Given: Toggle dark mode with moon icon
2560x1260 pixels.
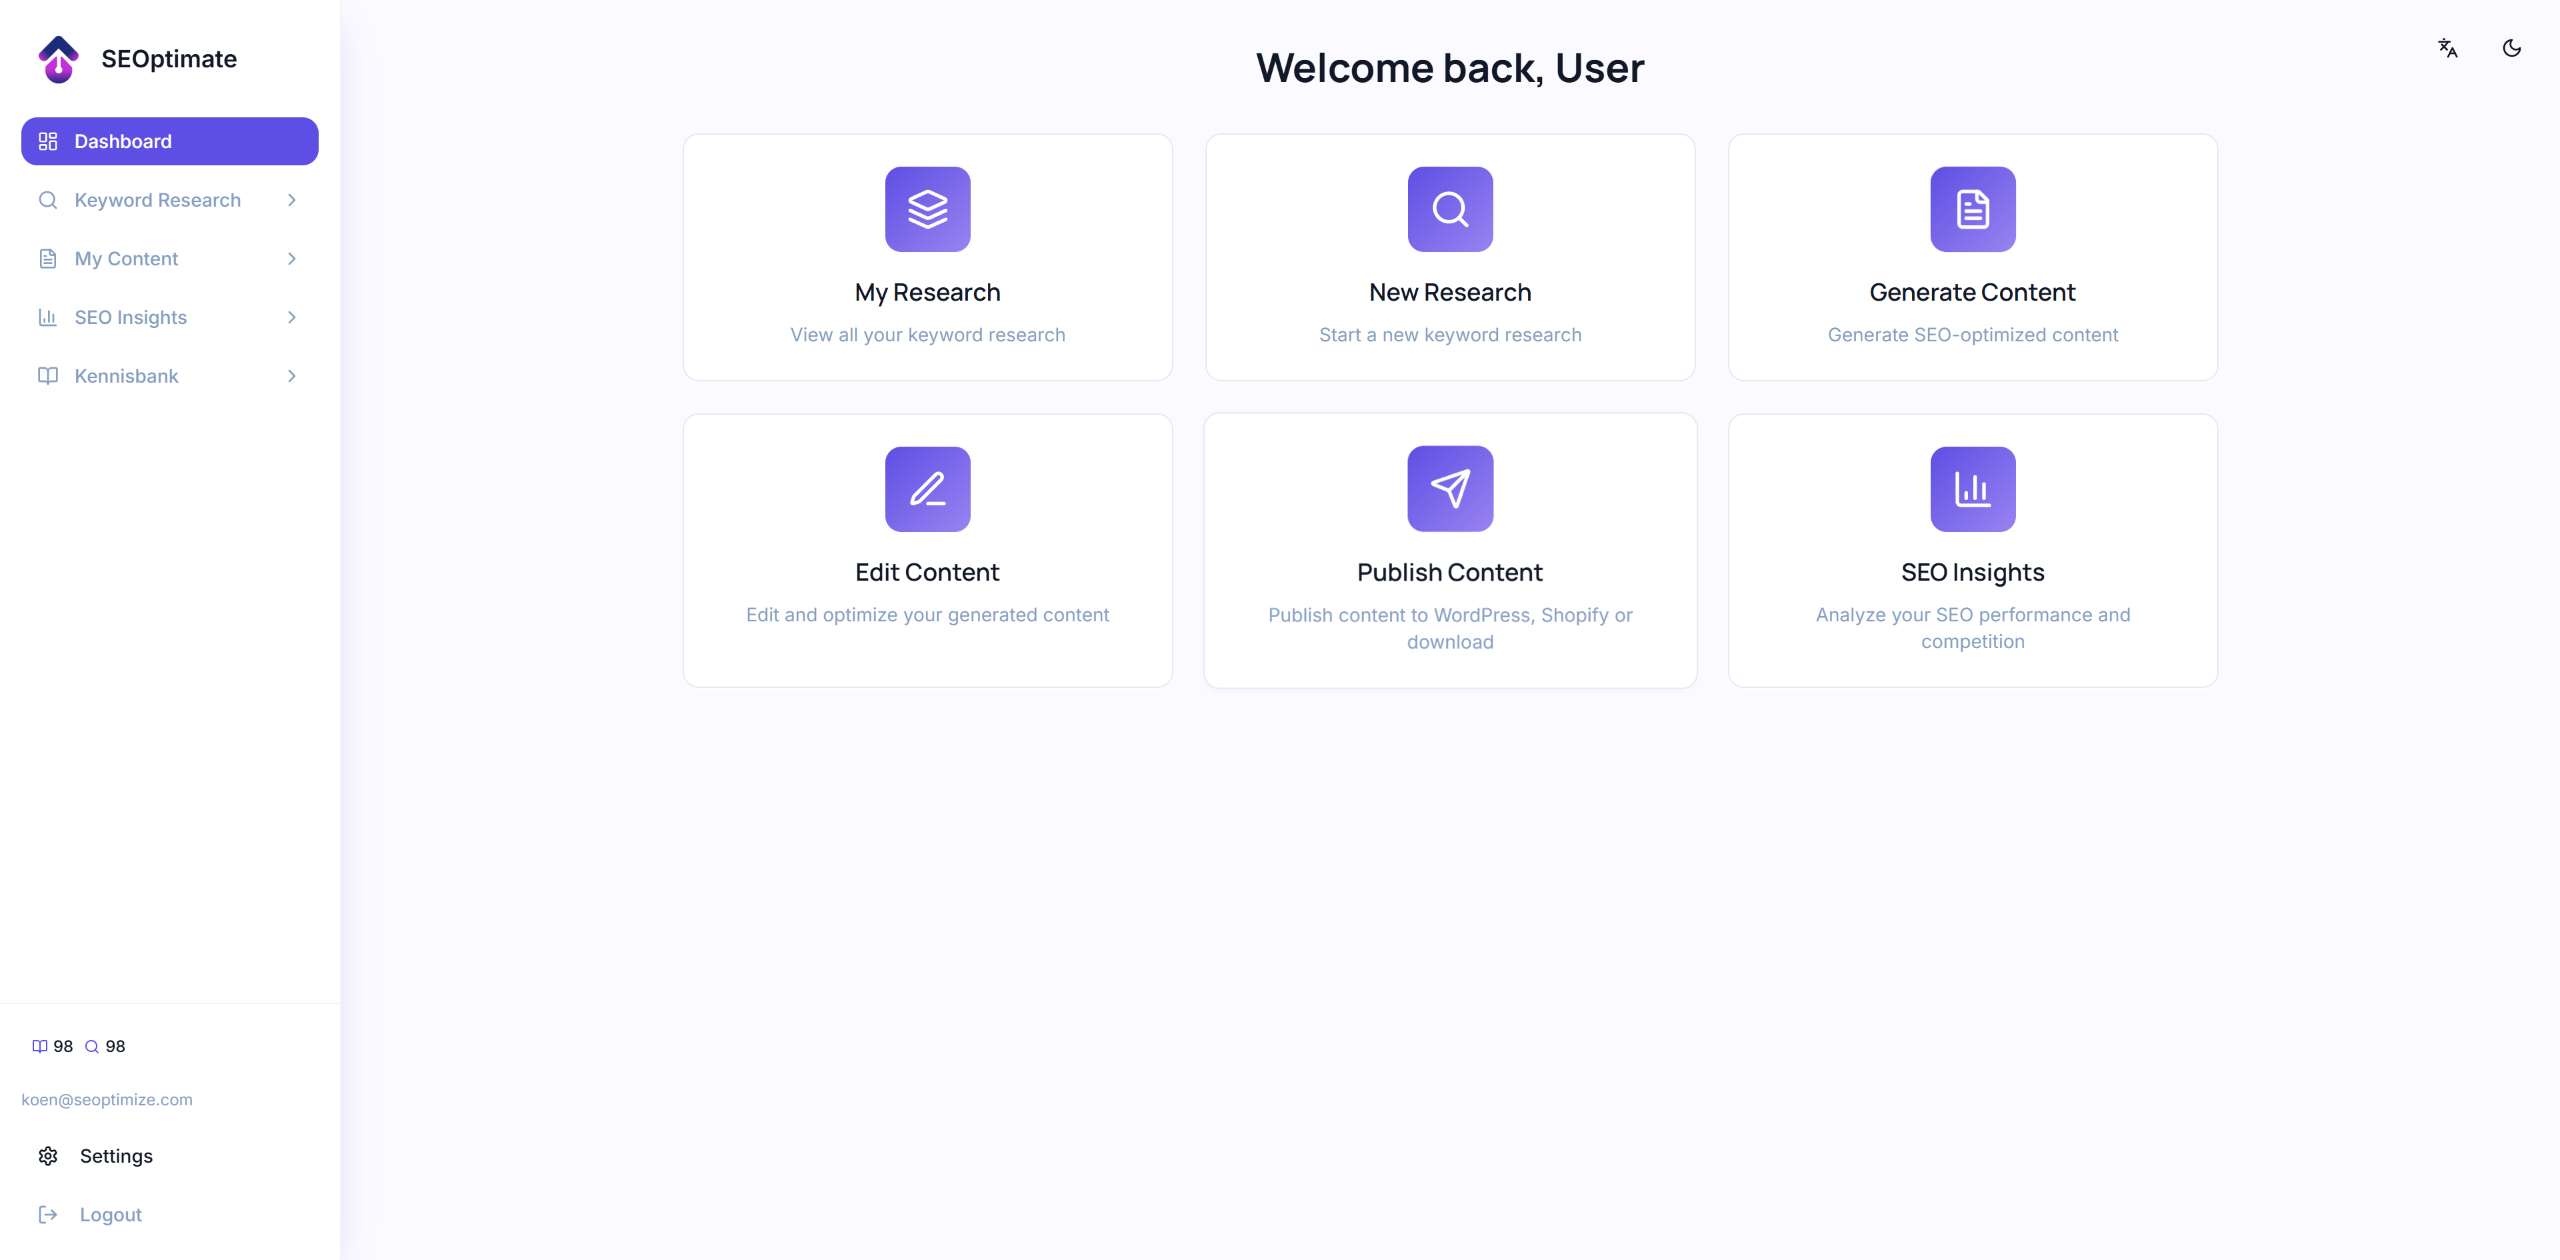Looking at the screenshot, I should [x=2511, y=48].
